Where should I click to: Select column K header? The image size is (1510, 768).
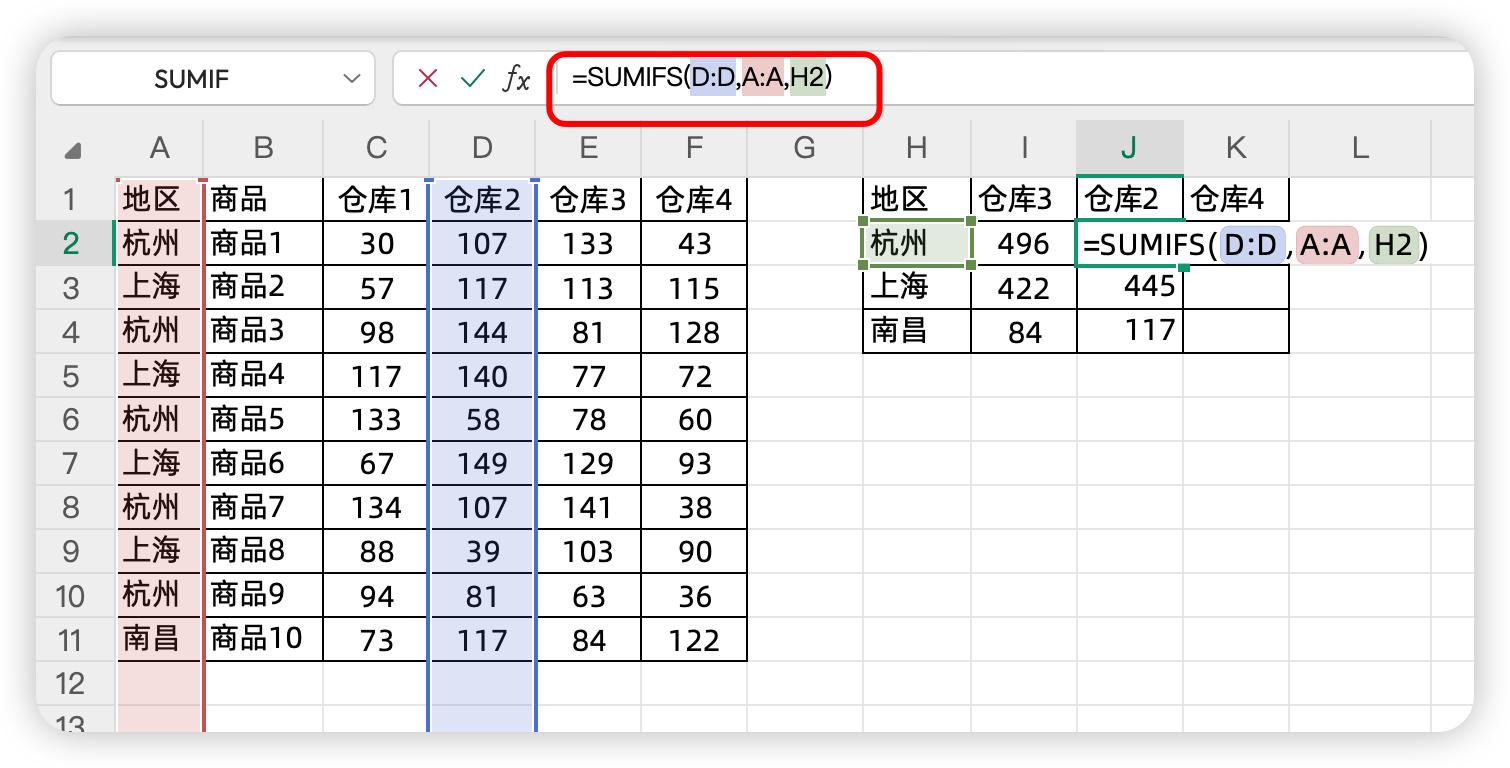coord(1236,149)
